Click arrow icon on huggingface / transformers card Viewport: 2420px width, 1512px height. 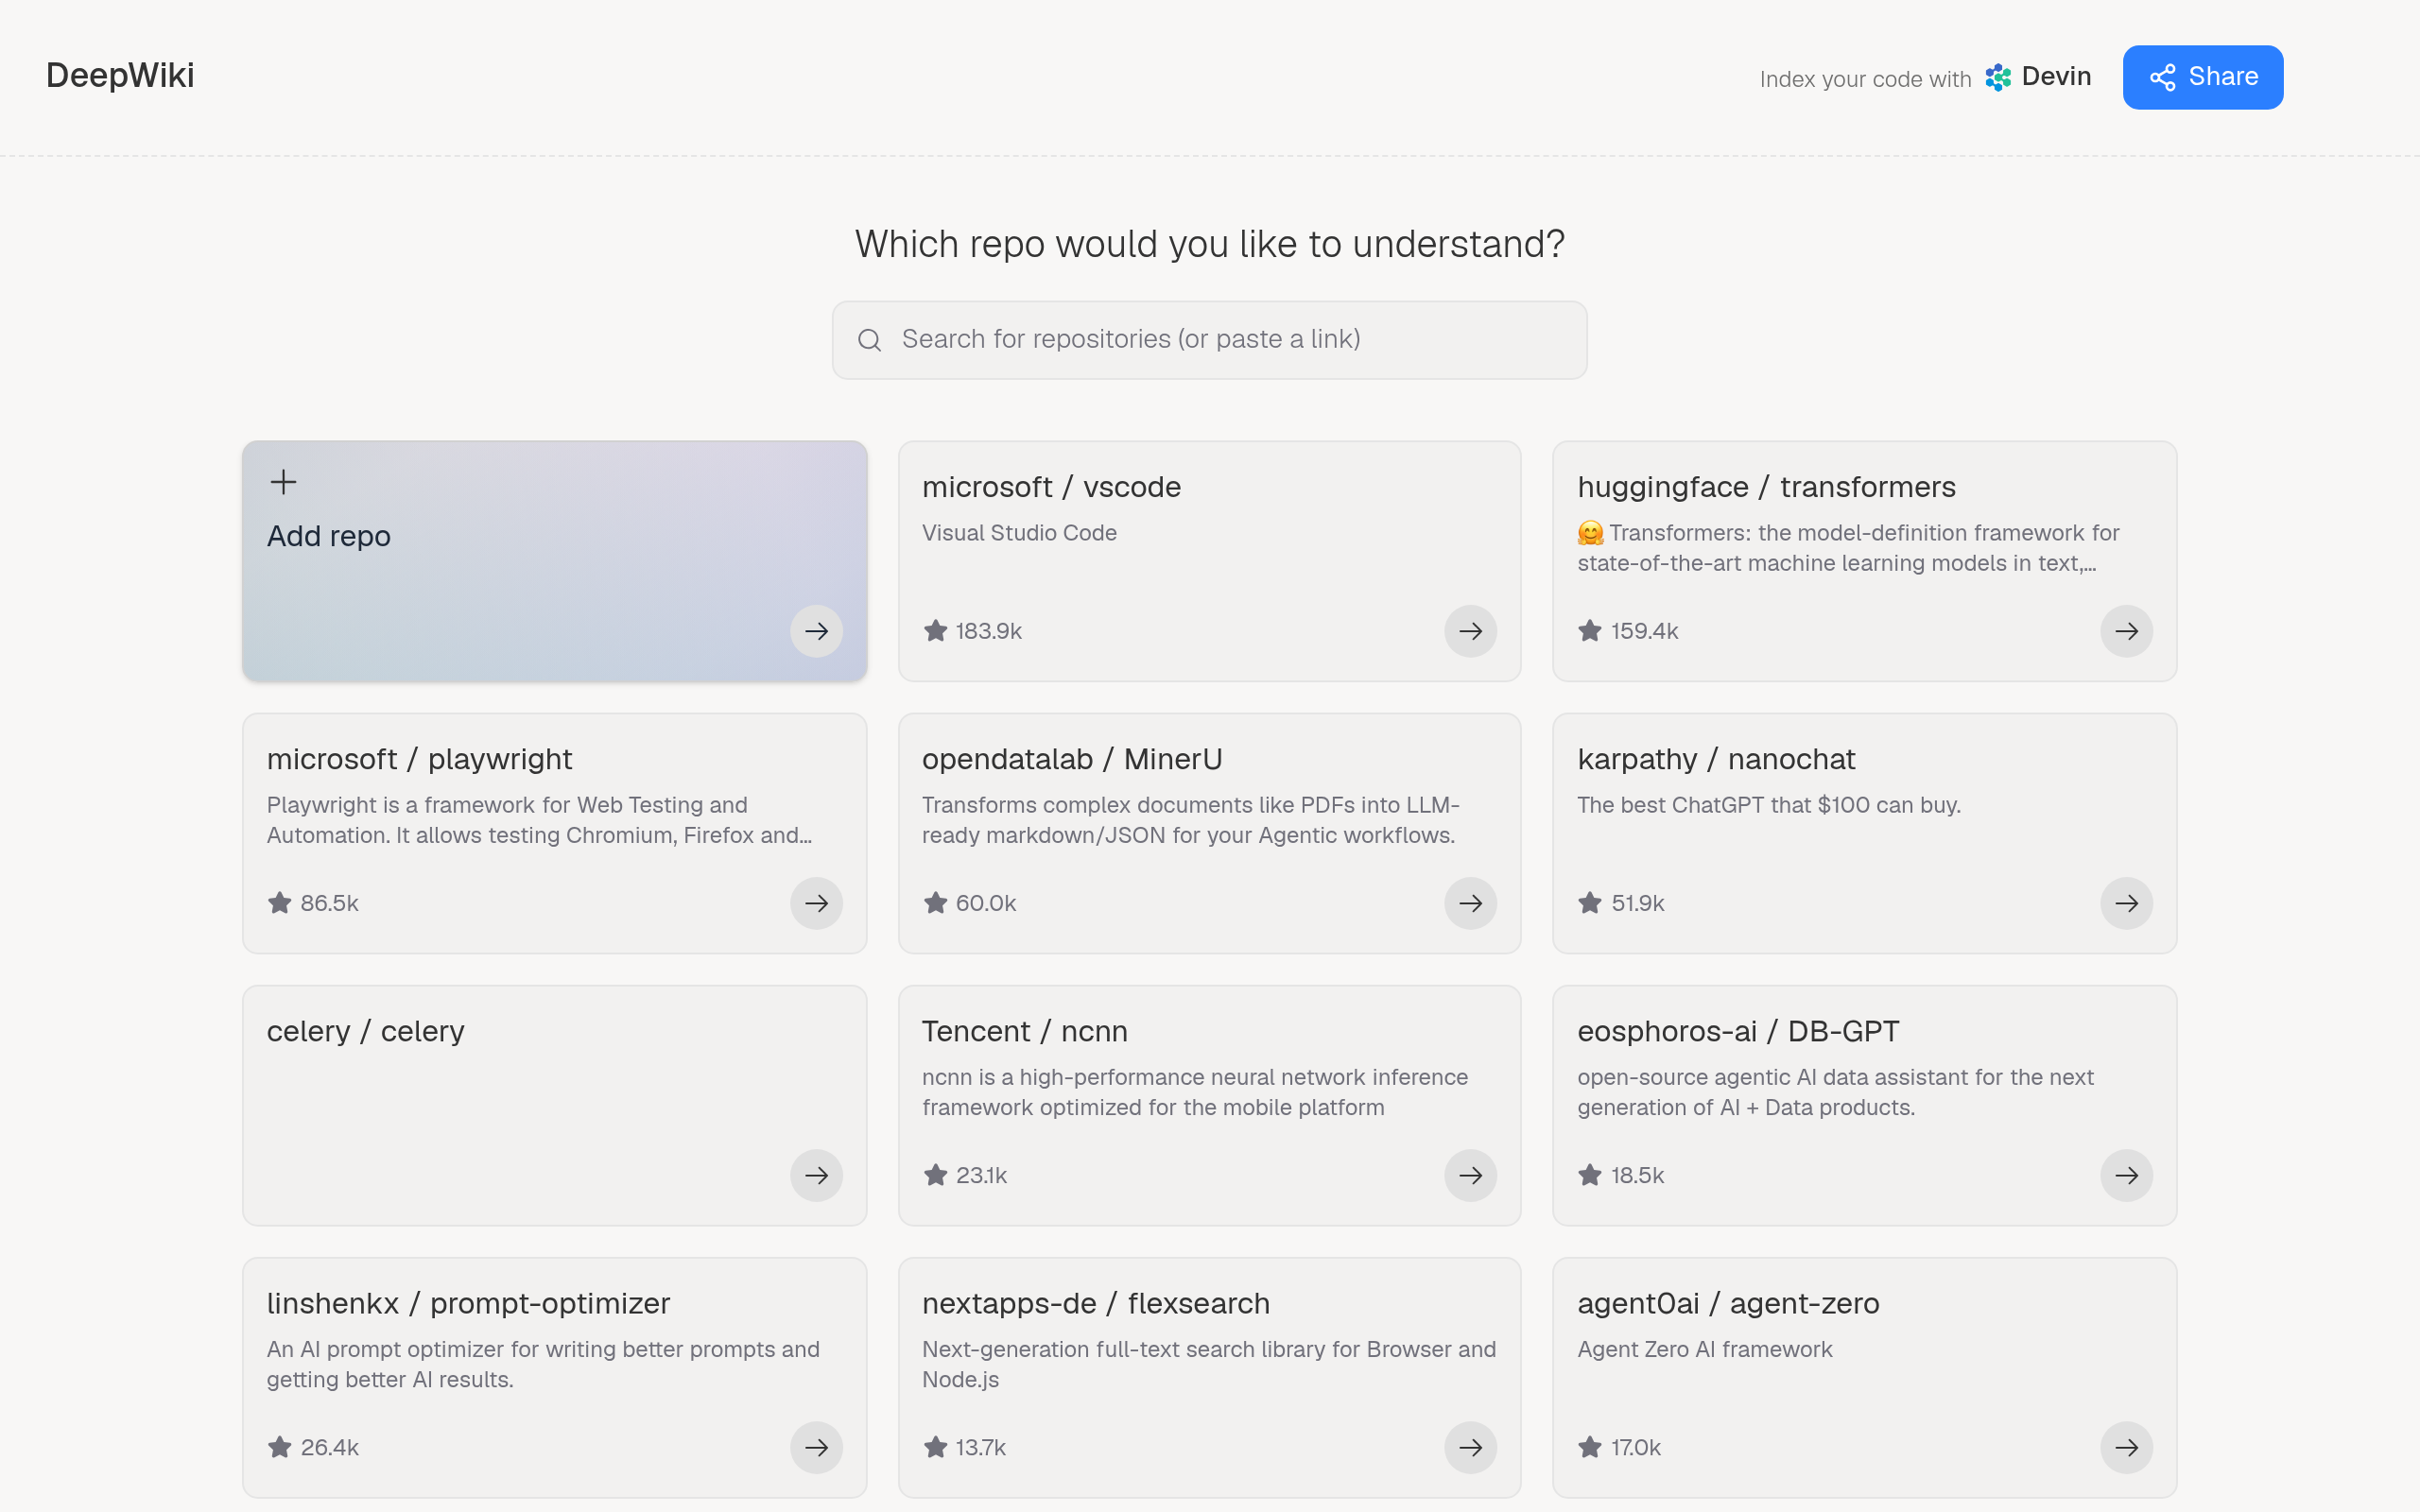2126,631
